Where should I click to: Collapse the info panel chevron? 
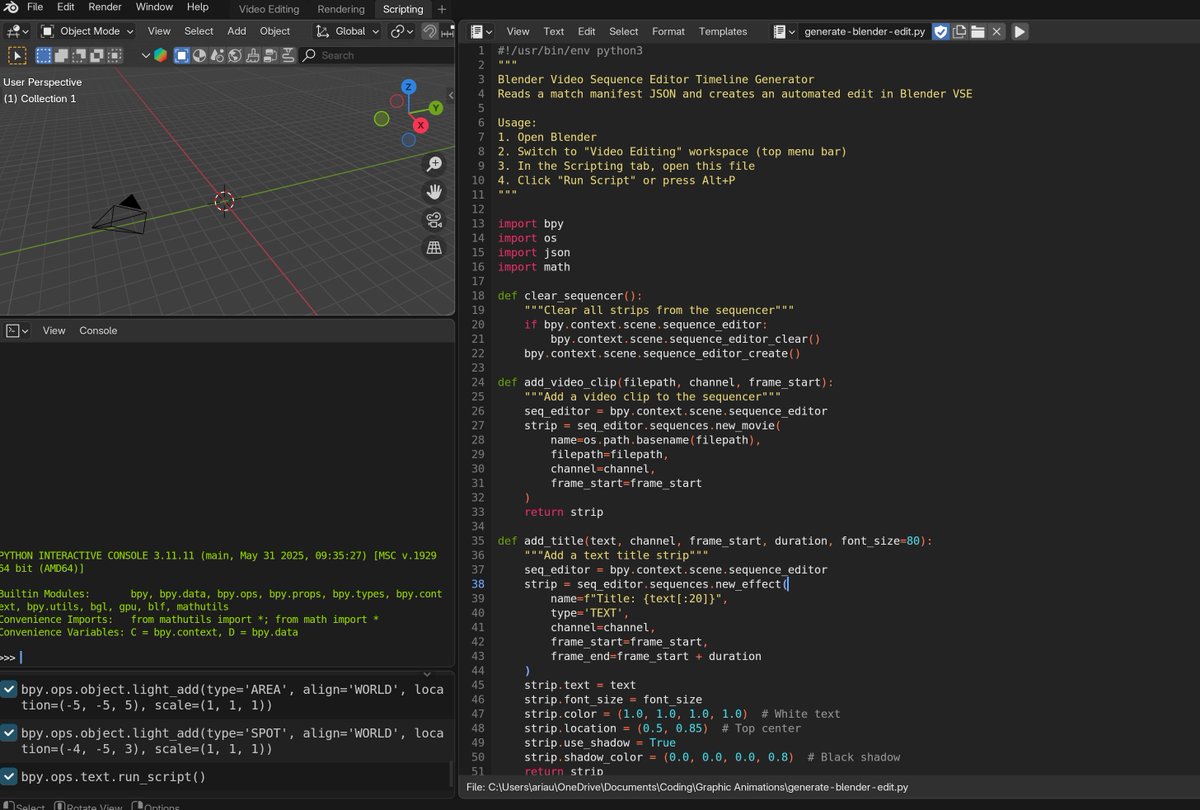[x=428, y=675]
